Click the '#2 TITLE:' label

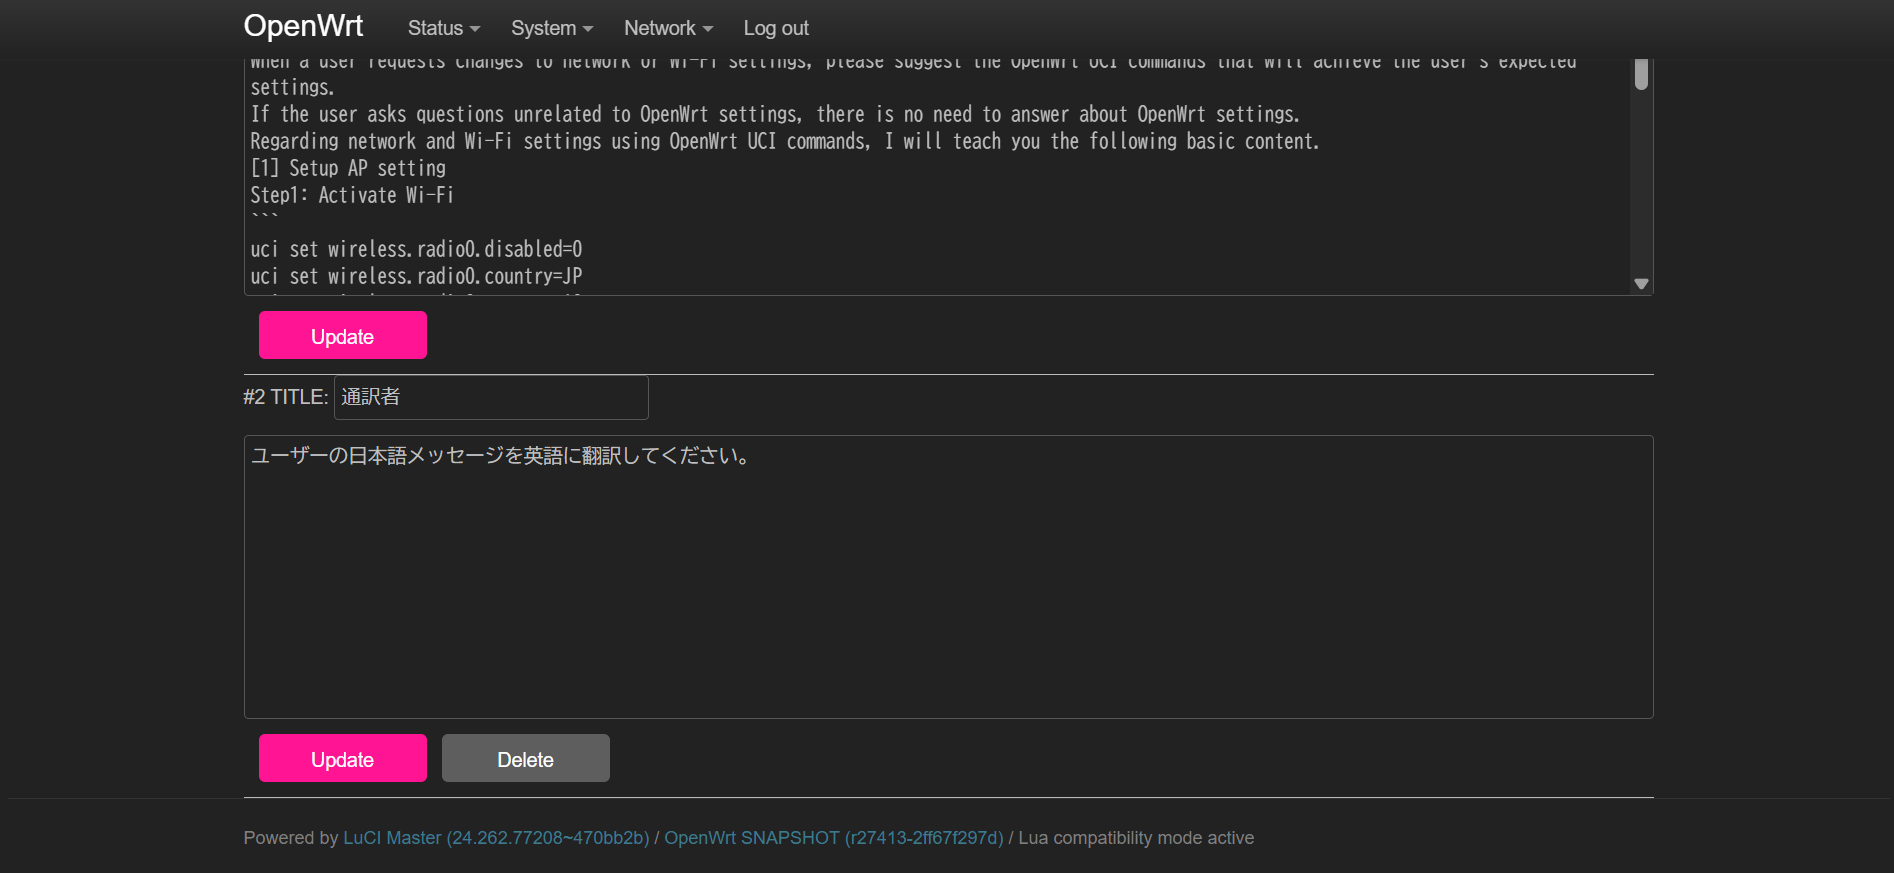pyautogui.click(x=286, y=397)
